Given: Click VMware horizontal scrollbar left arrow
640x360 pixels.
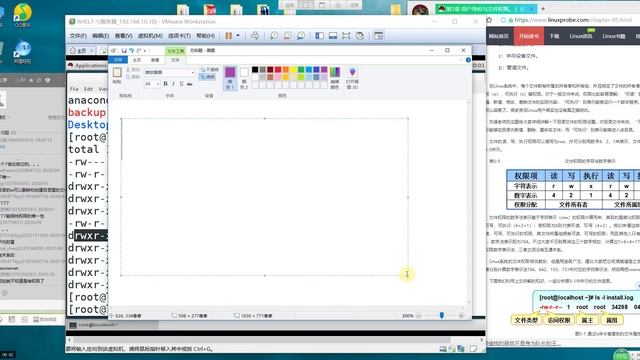Looking at the screenshot, I should pyautogui.click(x=69, y=340).
